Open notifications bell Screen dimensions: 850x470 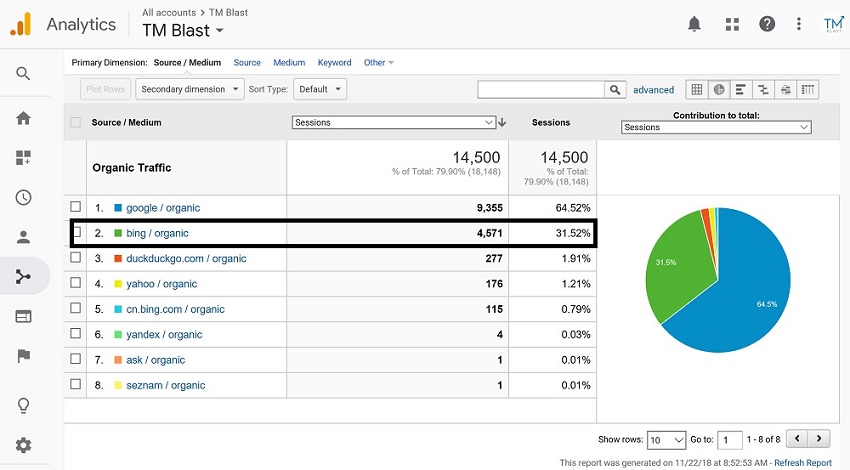click(694, 24)
